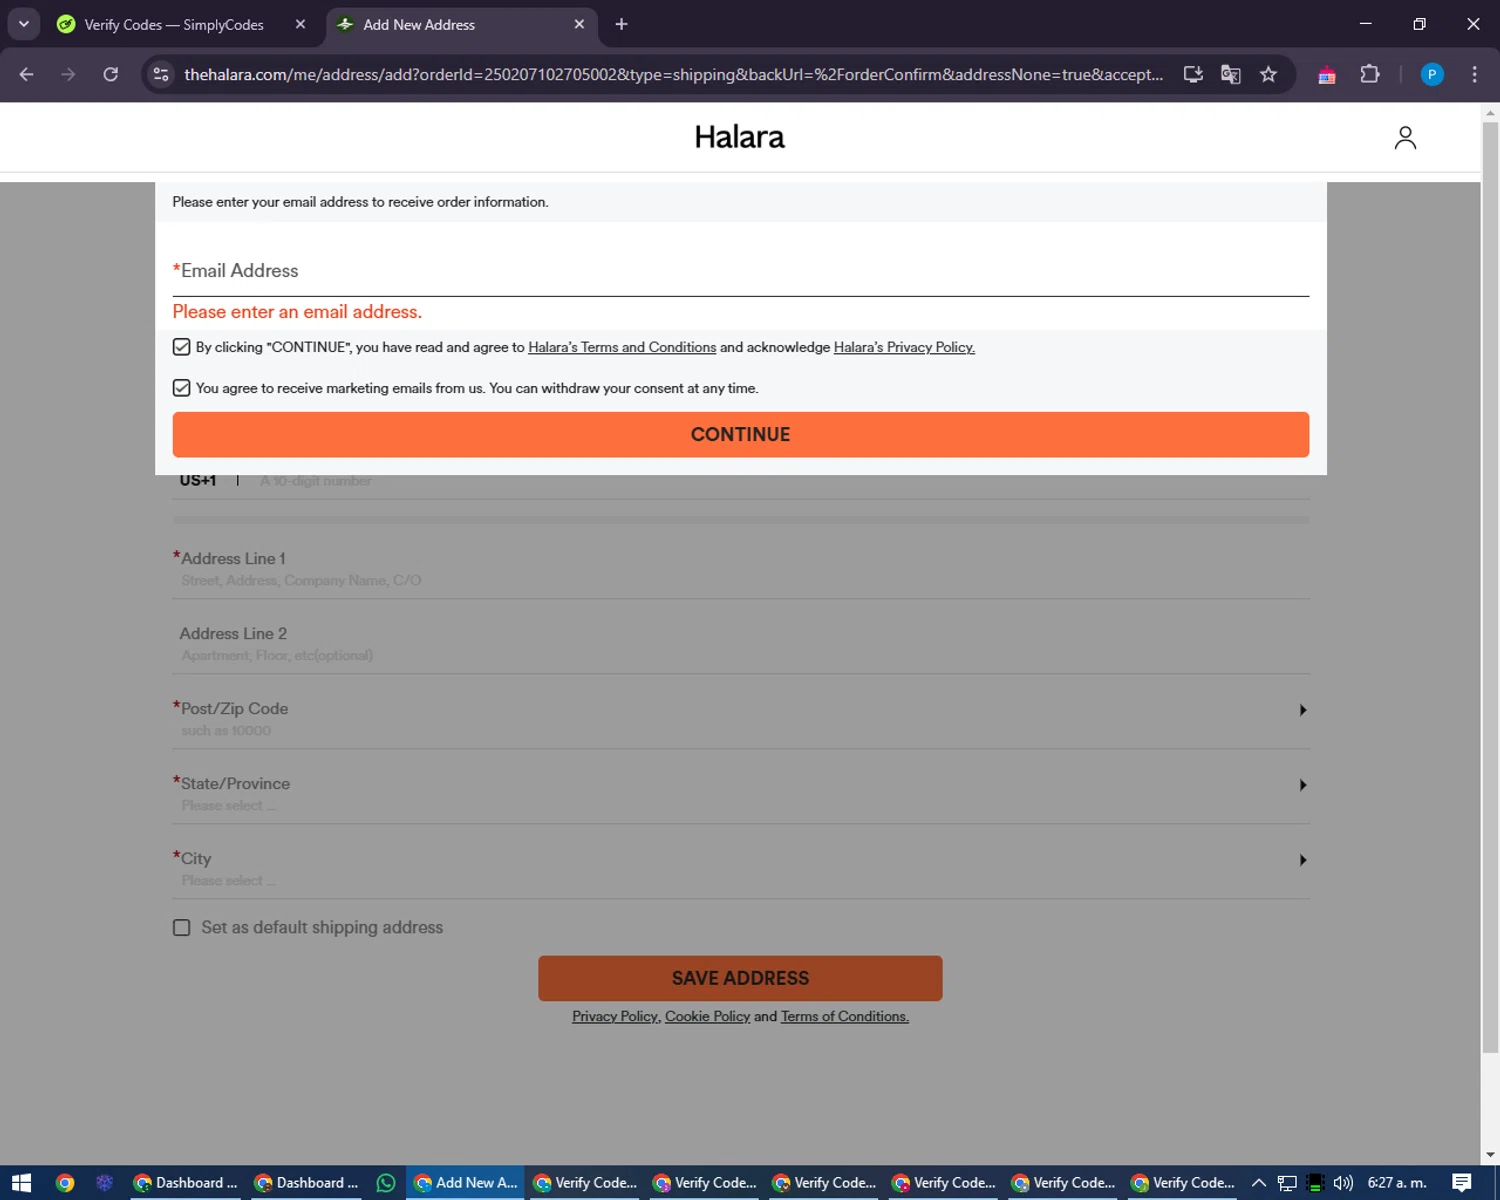
Task: Open the Terms of Conditions footer link
Action: [x=844, y=1016]
